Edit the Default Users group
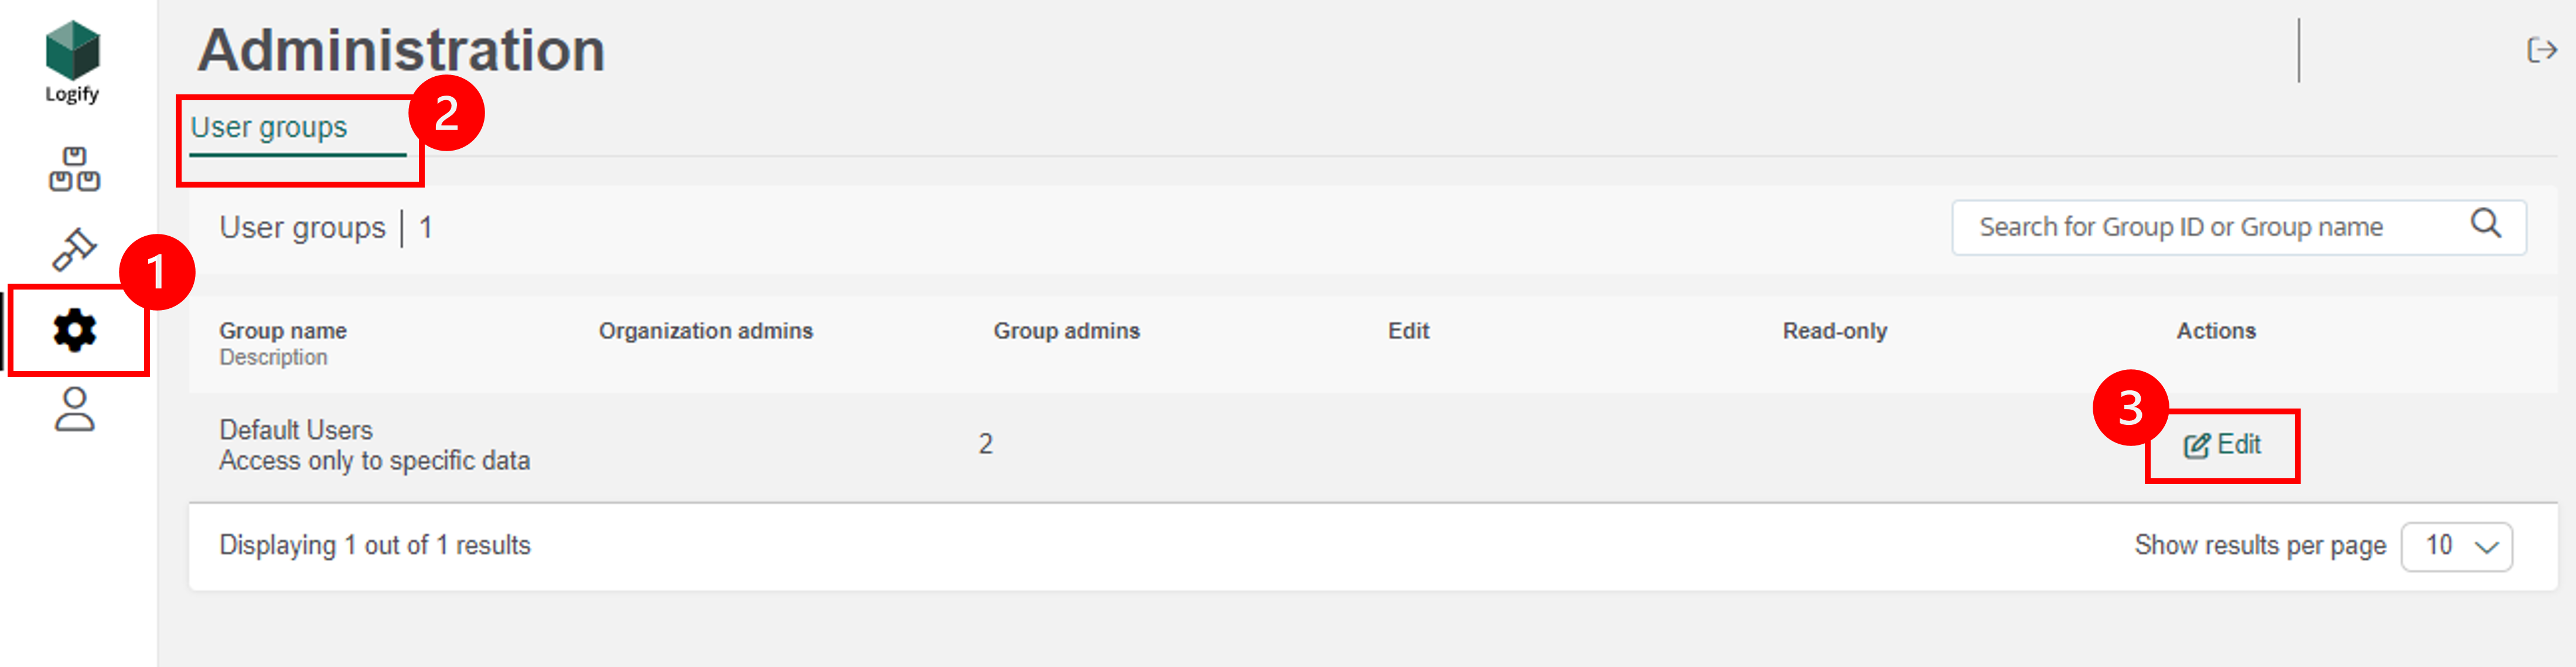 click(2222, 445)
